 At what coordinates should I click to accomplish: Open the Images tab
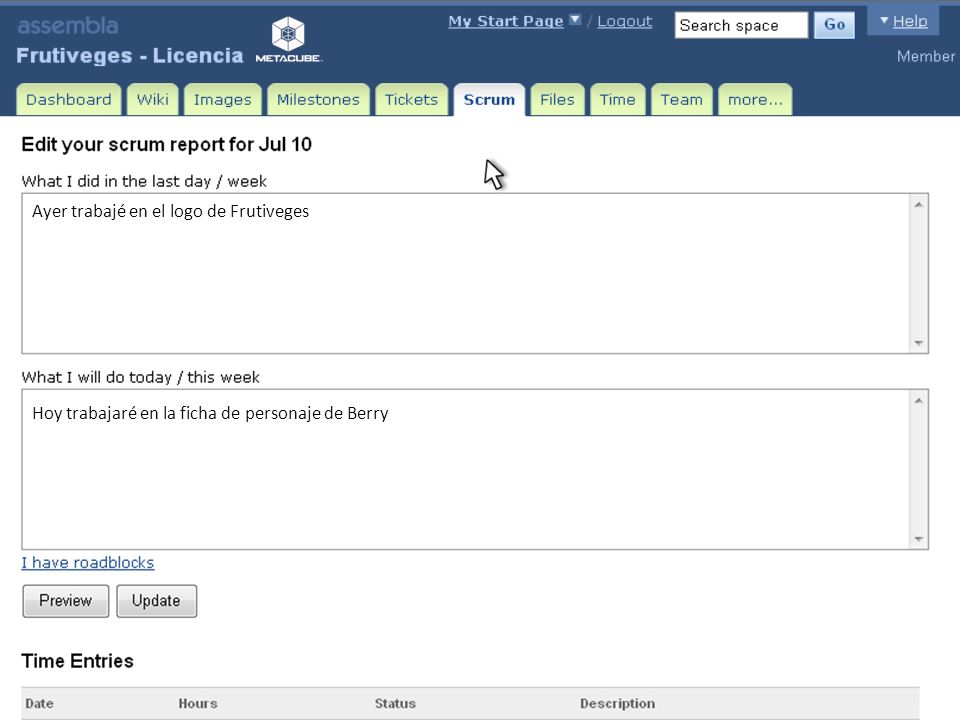pos(222,99)
